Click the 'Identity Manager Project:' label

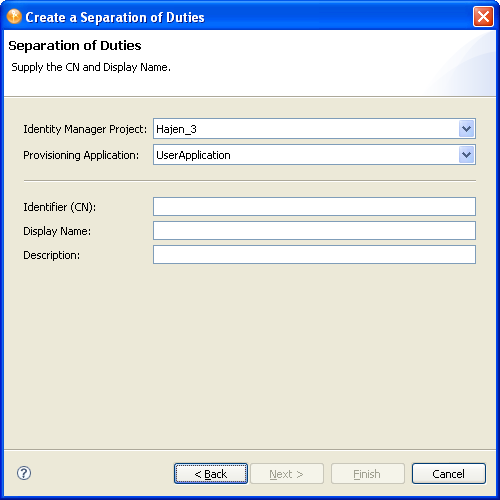click(x=85, y=129)
